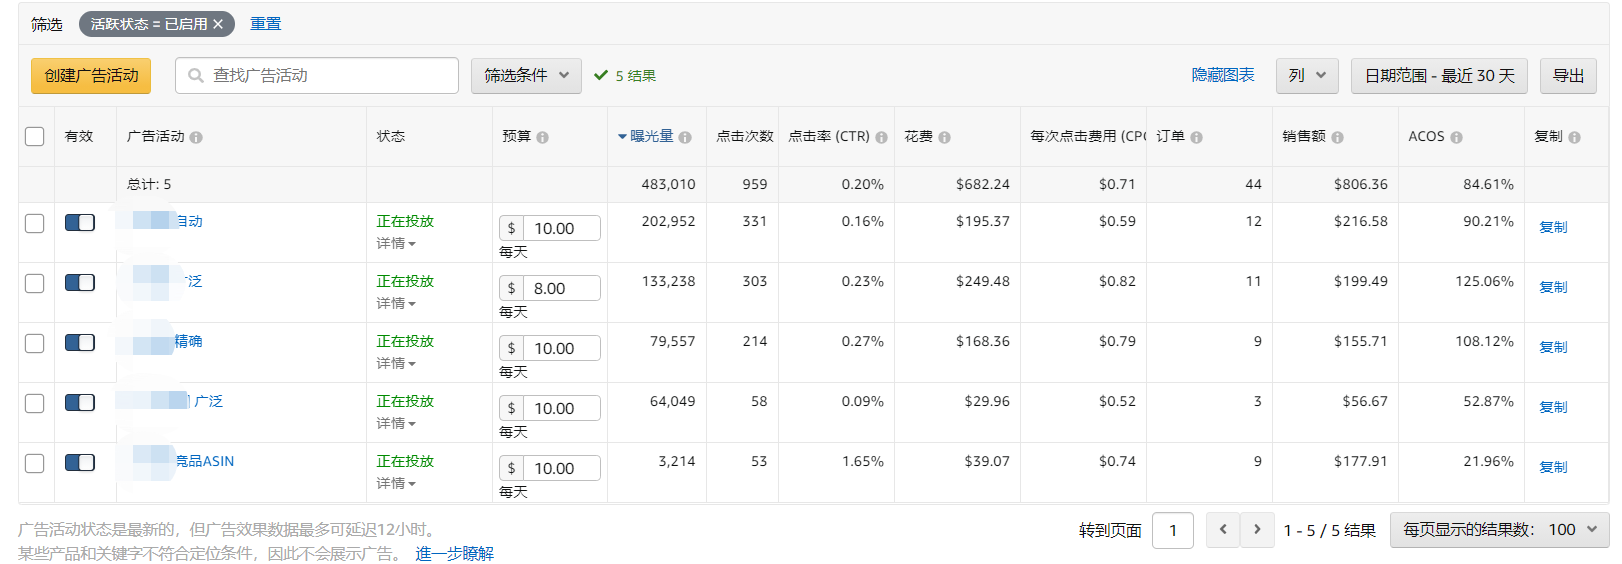Open the 复制 column info icon

[1574, 137]
